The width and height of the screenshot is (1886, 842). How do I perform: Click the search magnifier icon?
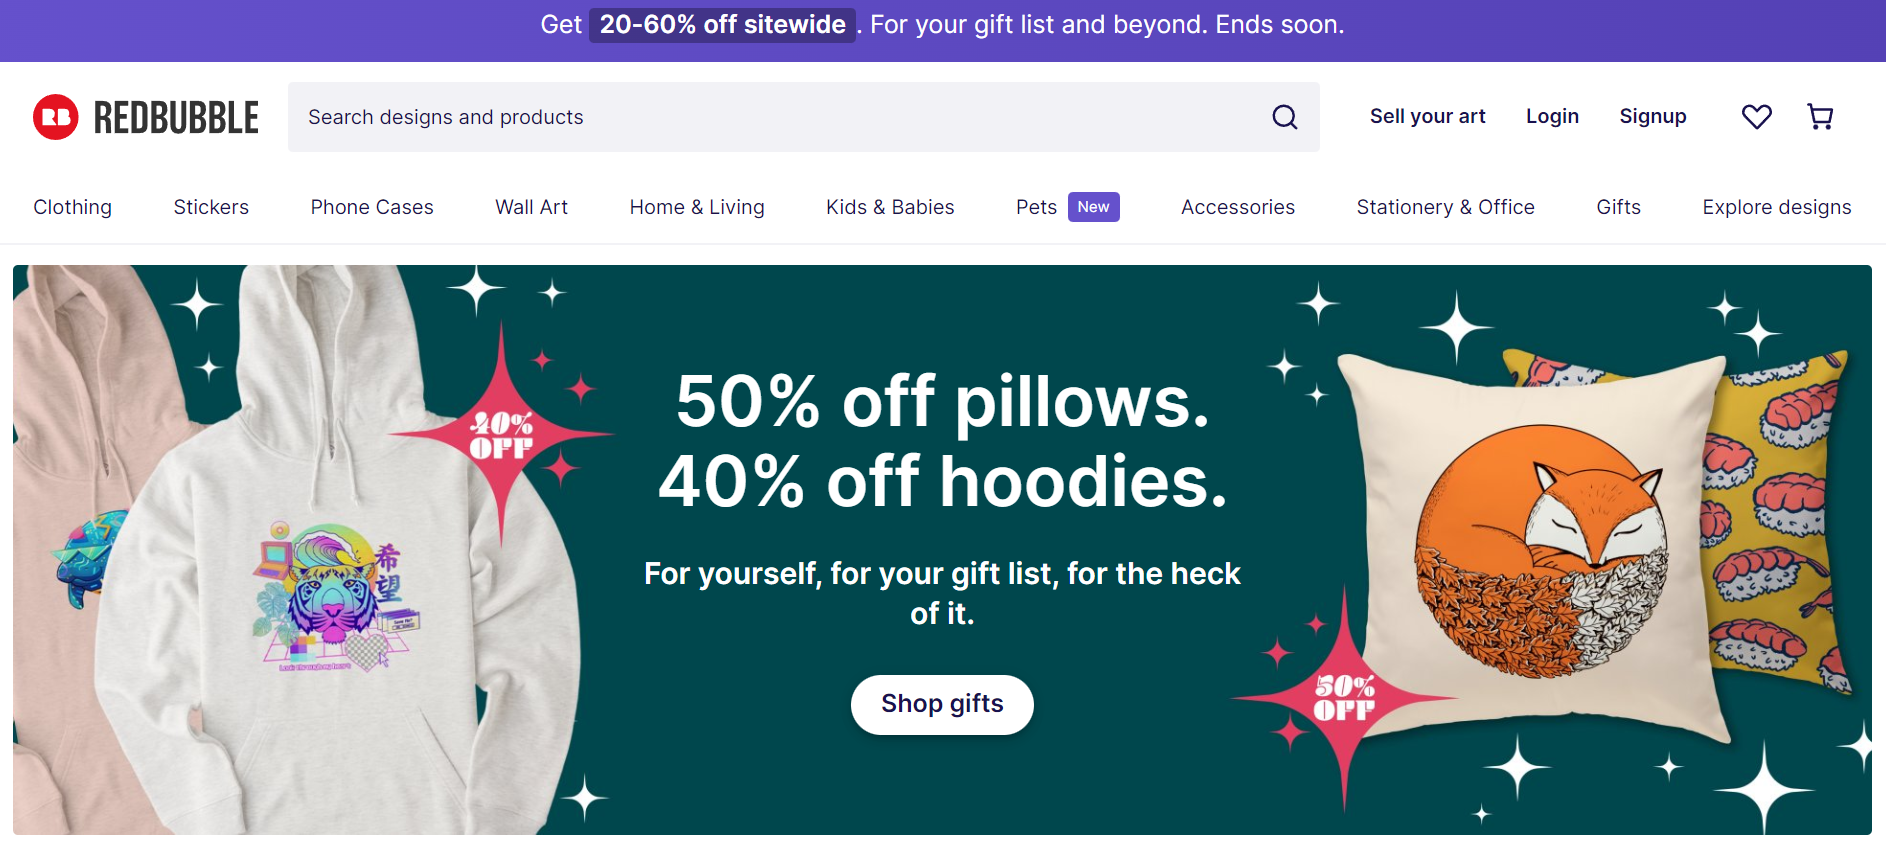point(1284,117)
